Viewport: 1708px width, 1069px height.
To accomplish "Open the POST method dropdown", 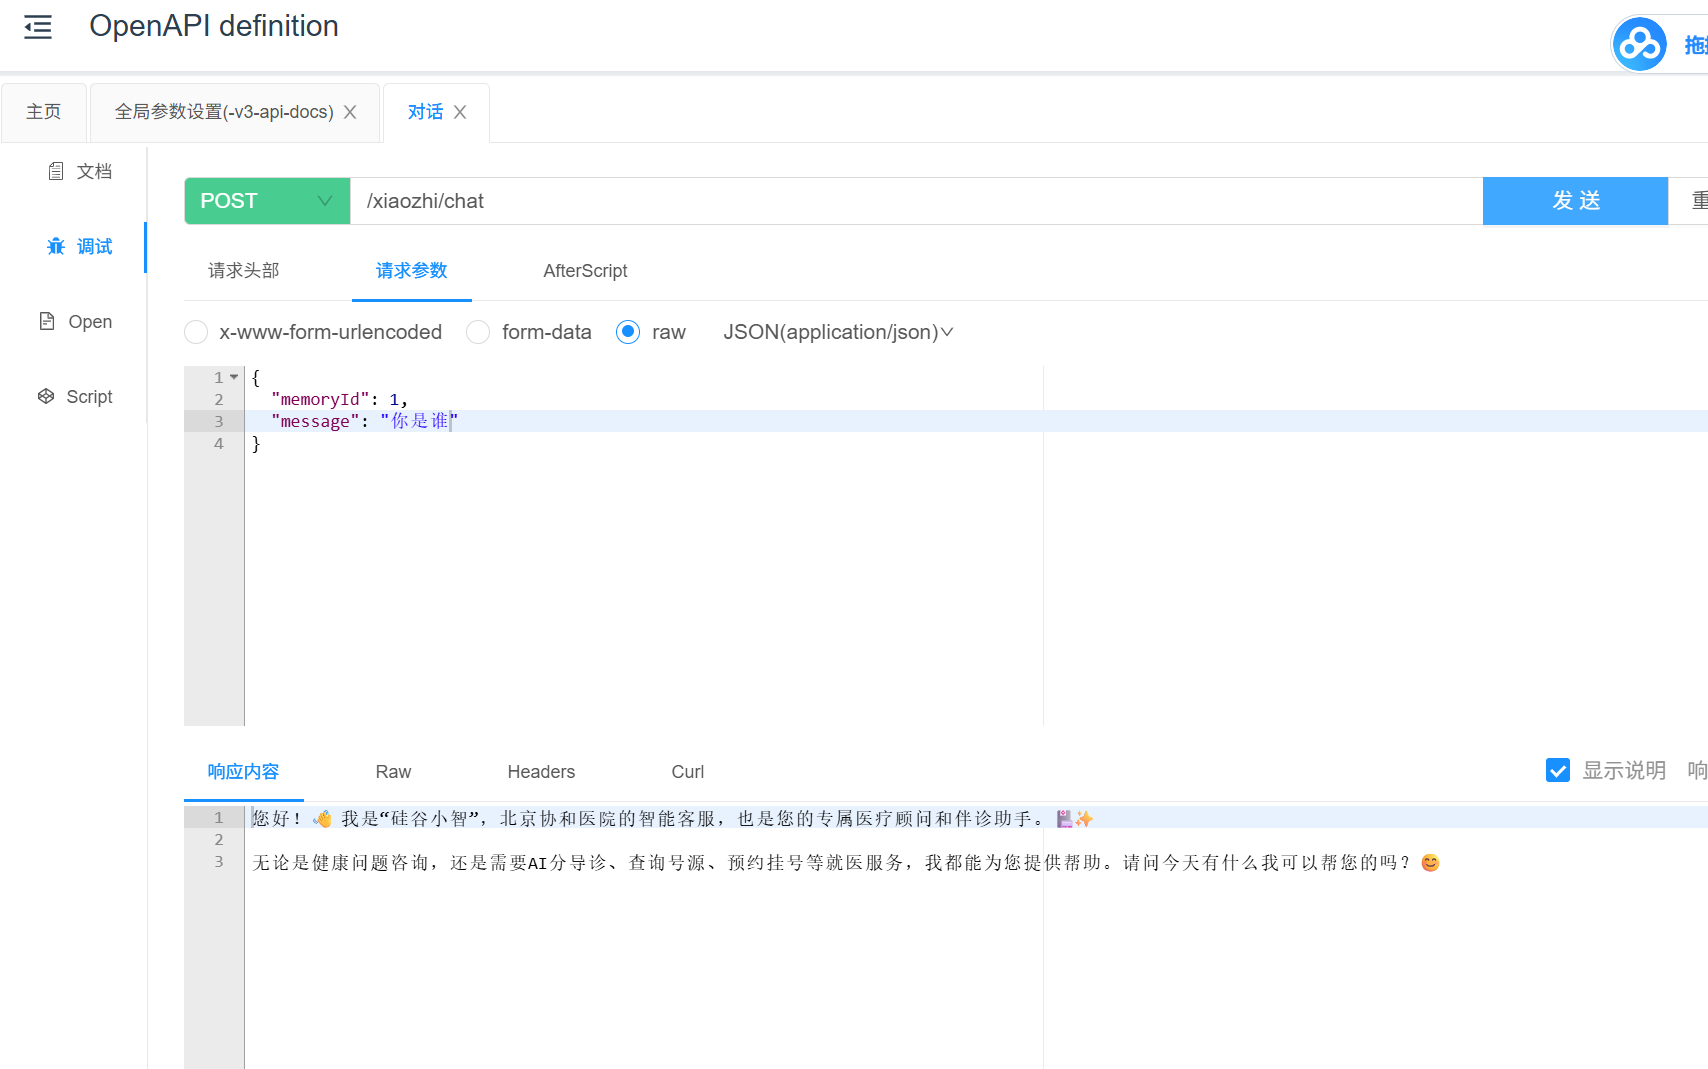I will tap(267, 201).
